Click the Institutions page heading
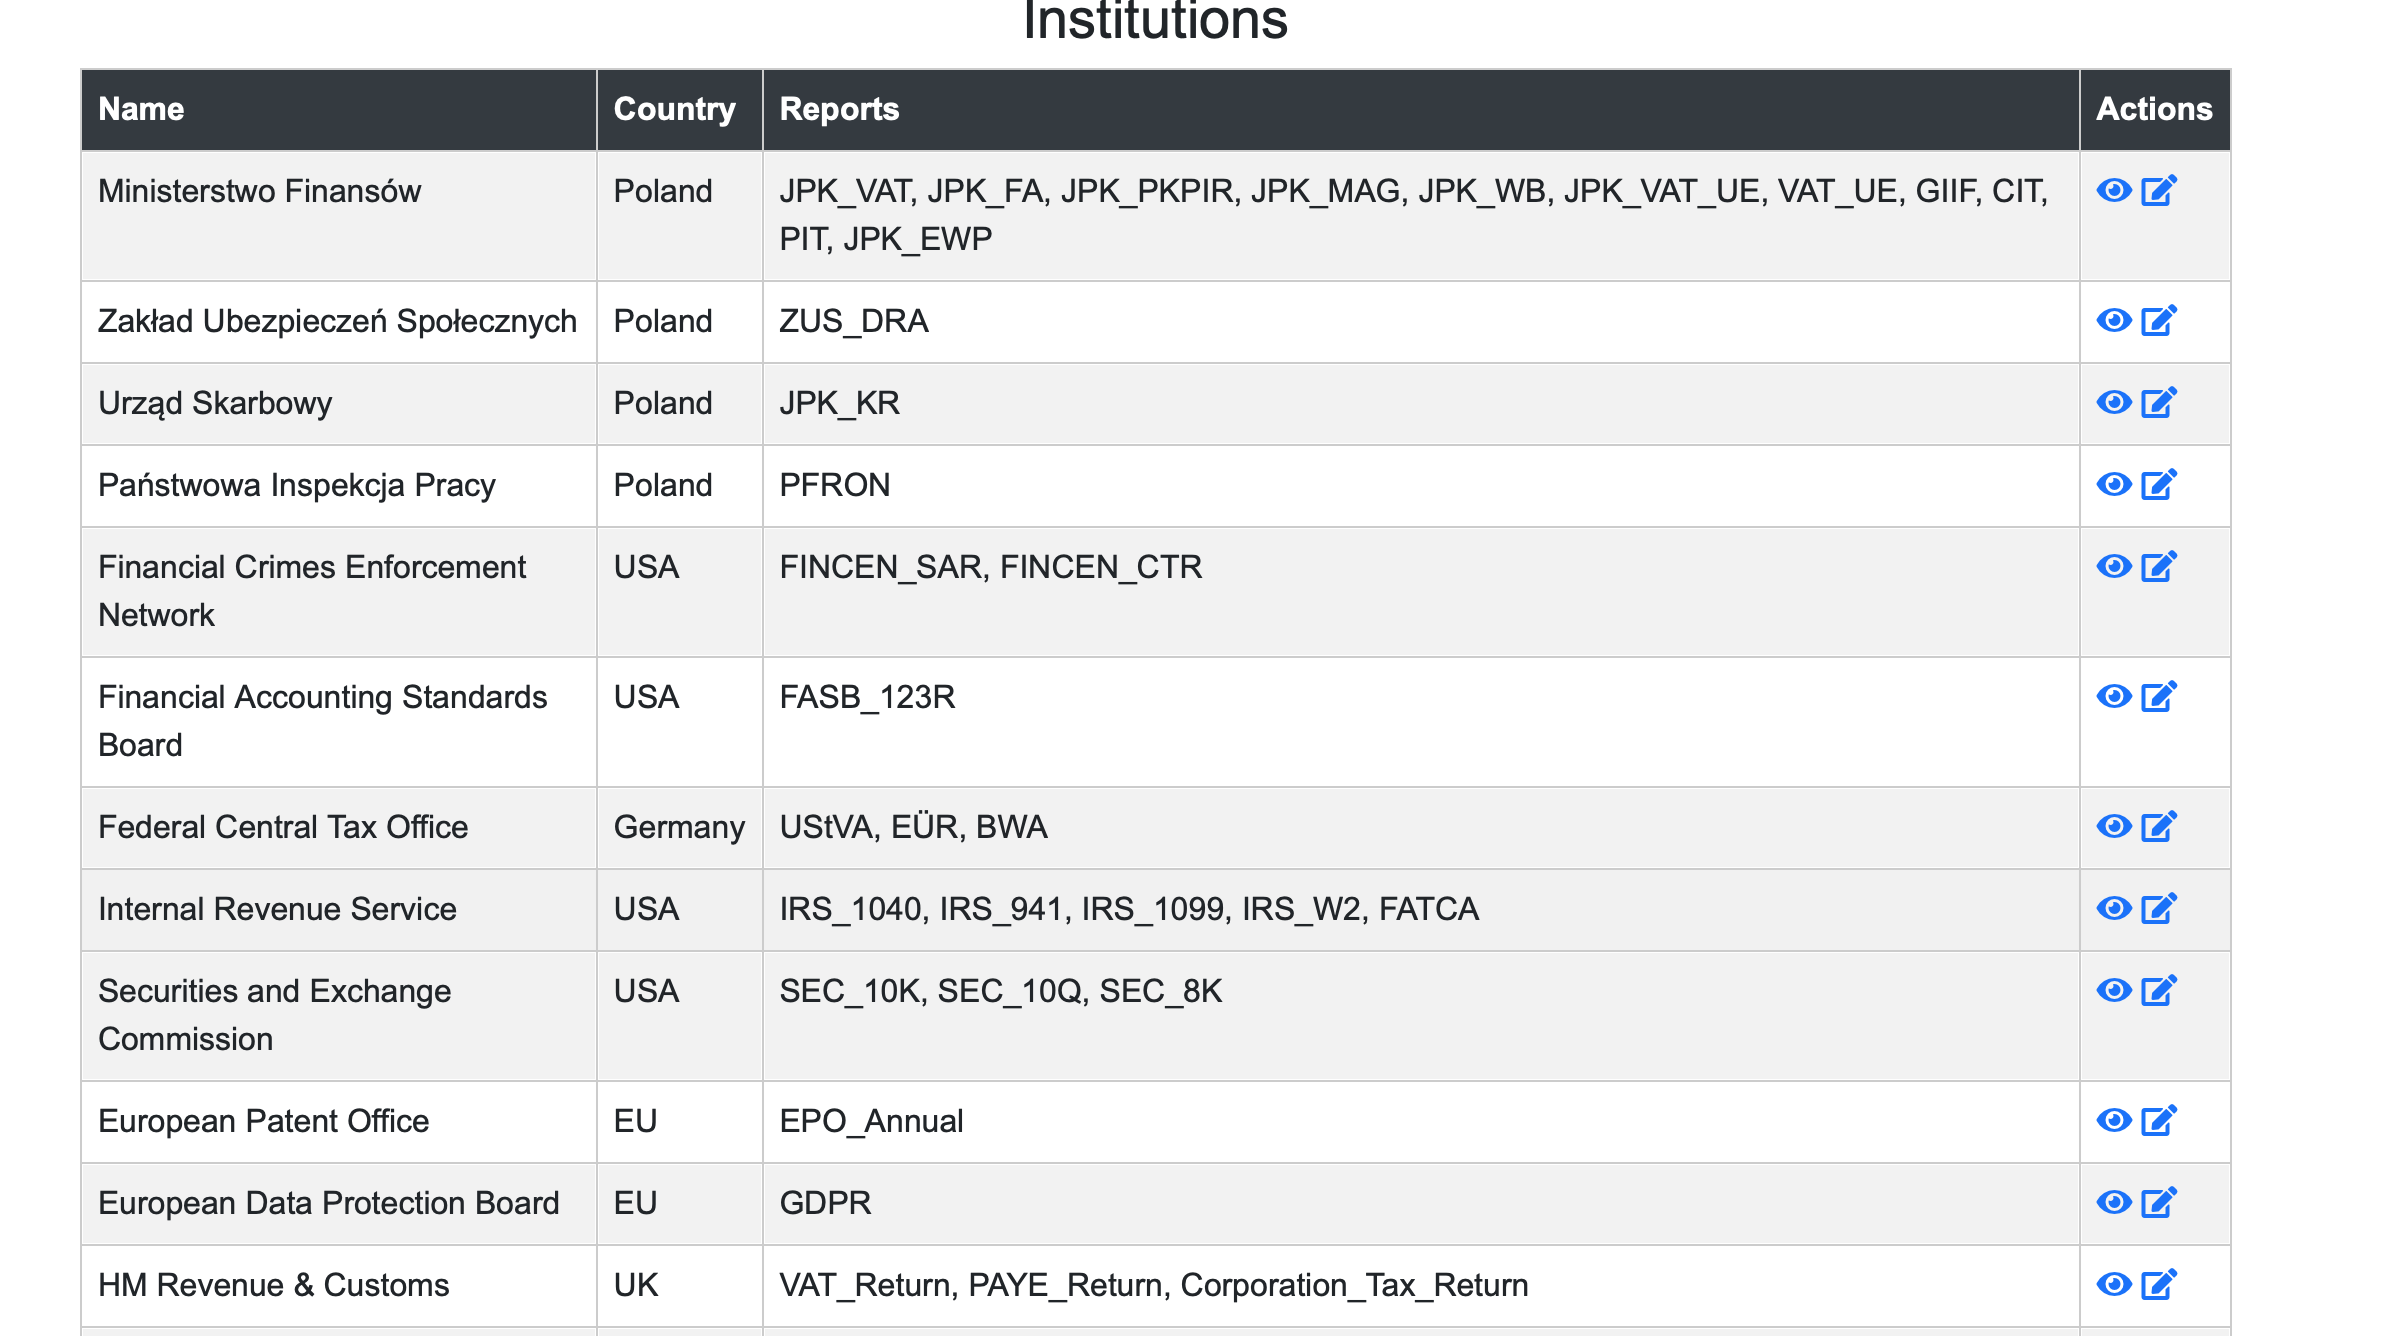Screen dimensions: 2388x1336 tap(1155, 22)
